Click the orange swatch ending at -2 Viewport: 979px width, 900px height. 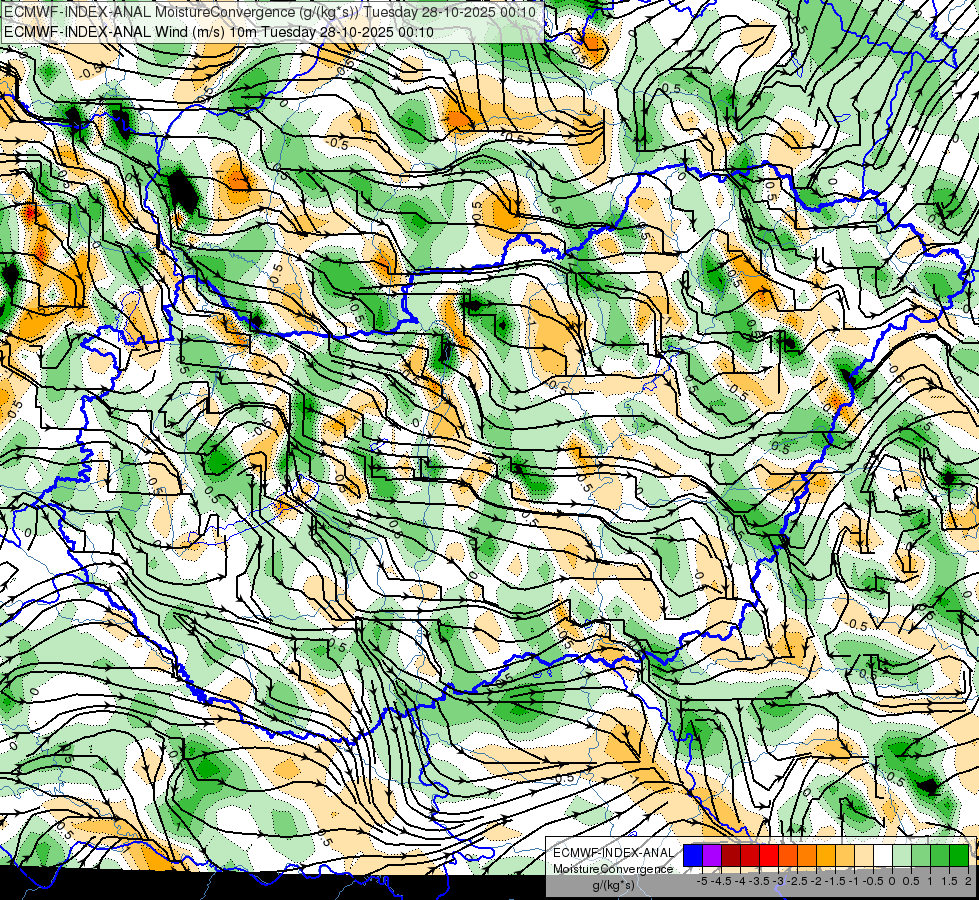click(x=807, y=856)
